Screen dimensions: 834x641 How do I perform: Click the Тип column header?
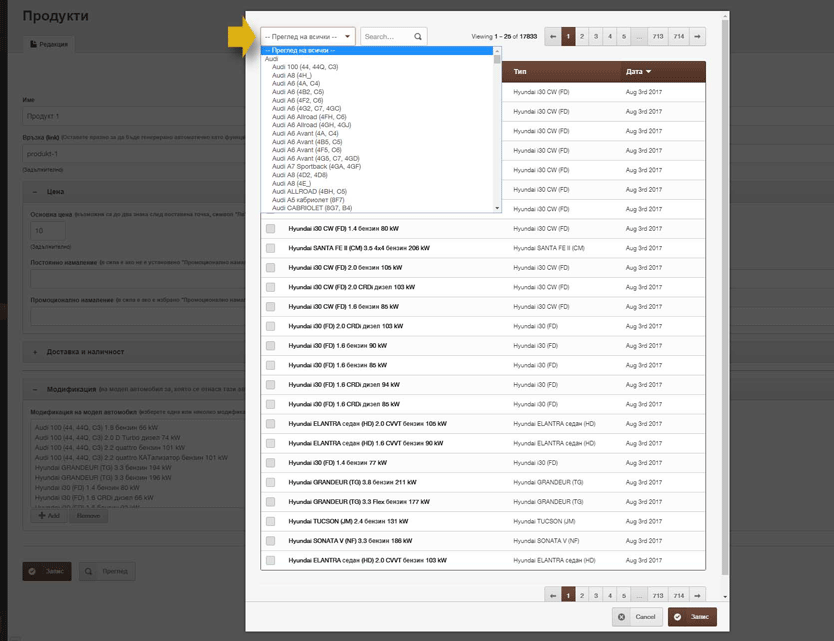pos(520,72)
